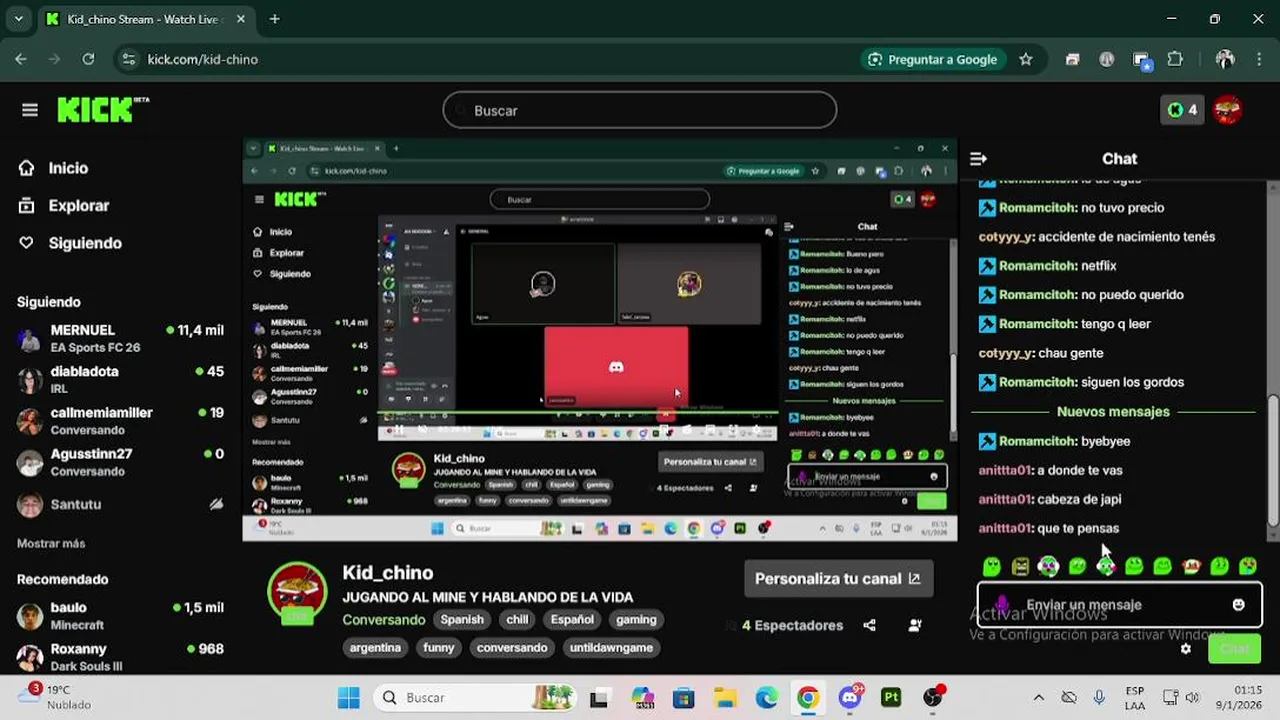Viewport: 1280px width, 720px height.
Task: Pick the heart-eyes crying emote
Action: tap(1248, 567)
